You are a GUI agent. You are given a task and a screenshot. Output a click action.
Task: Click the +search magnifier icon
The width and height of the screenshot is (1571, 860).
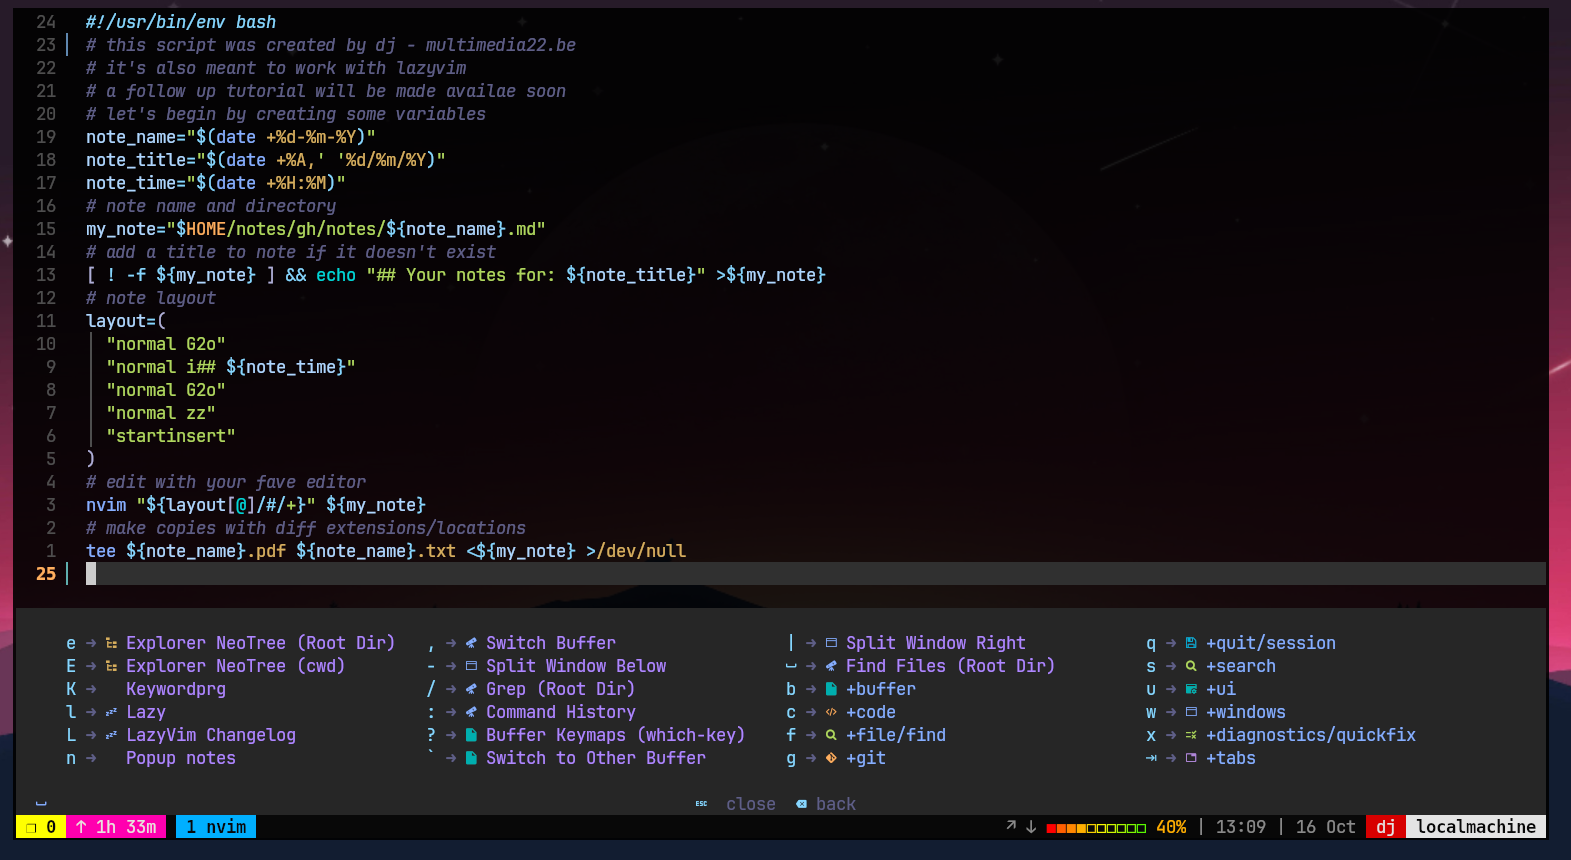(1191, 666)
